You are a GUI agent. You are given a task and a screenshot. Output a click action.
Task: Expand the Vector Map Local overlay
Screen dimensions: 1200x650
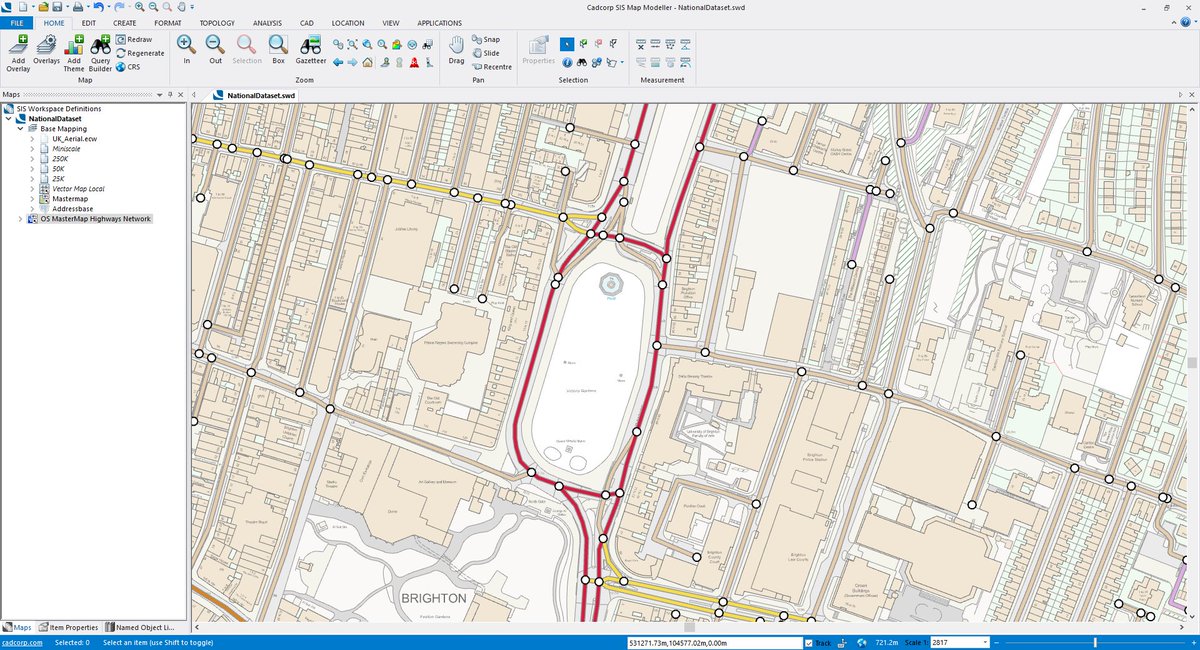click(32, 189)
